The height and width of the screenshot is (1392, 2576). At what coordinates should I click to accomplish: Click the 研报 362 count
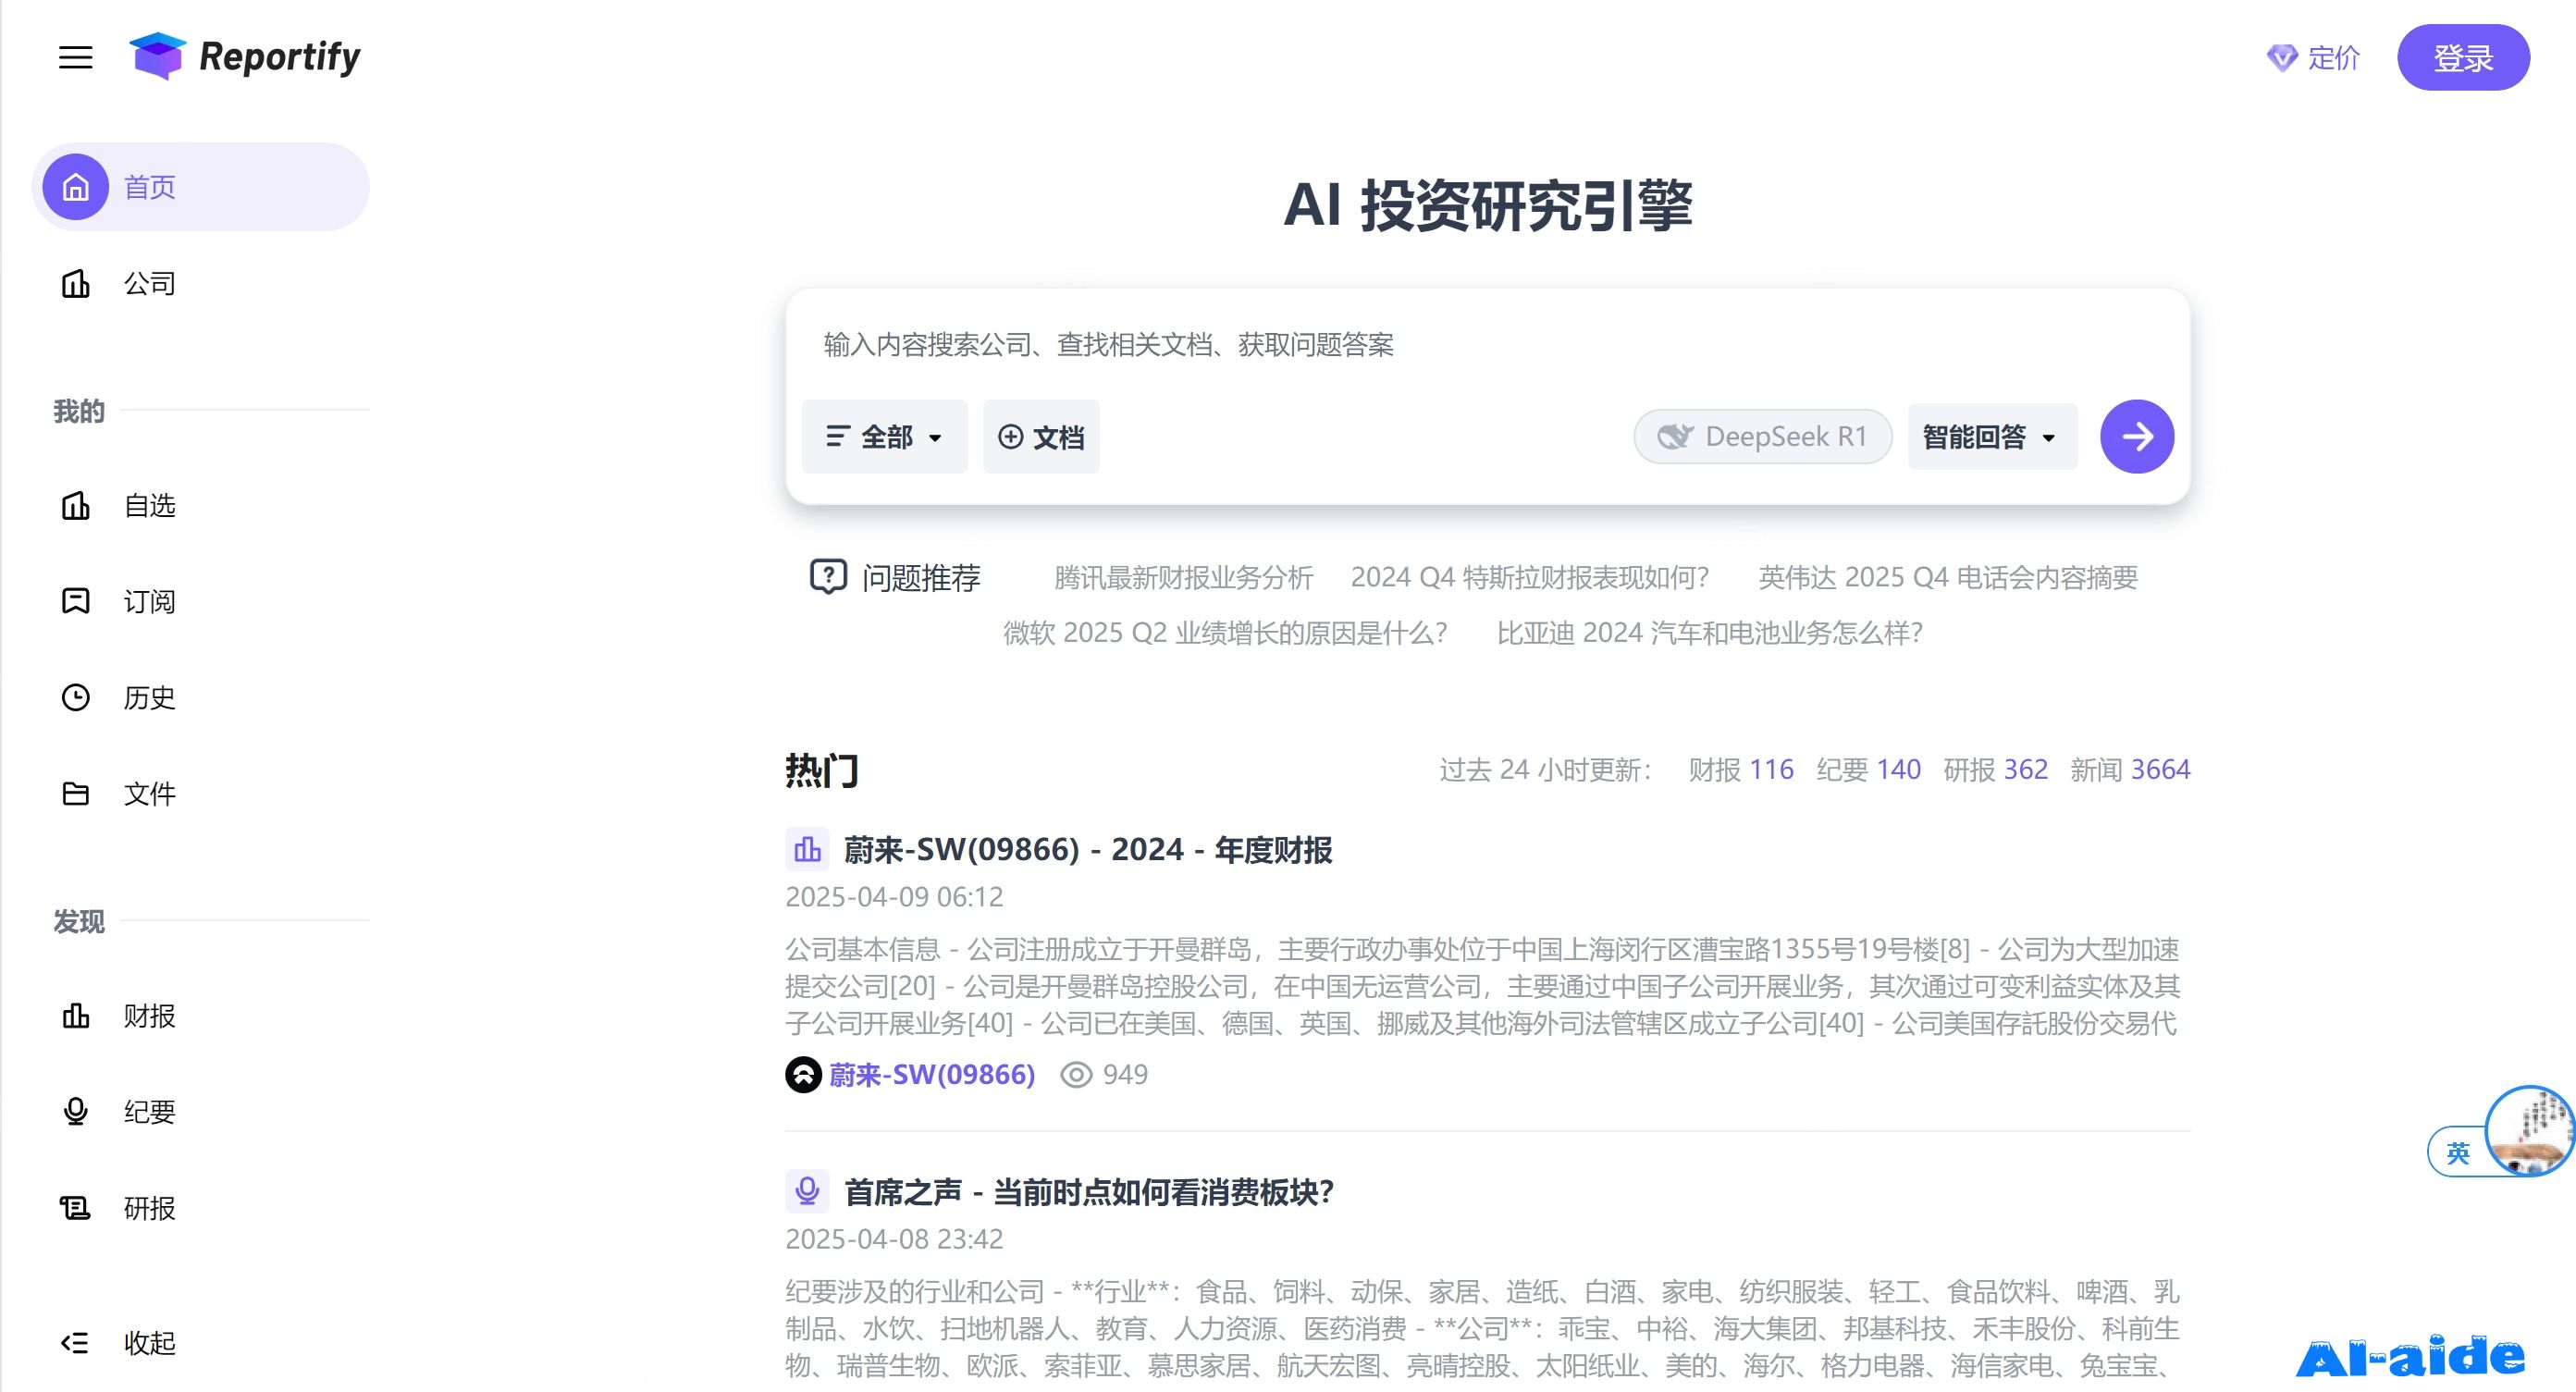(1995, 770)
